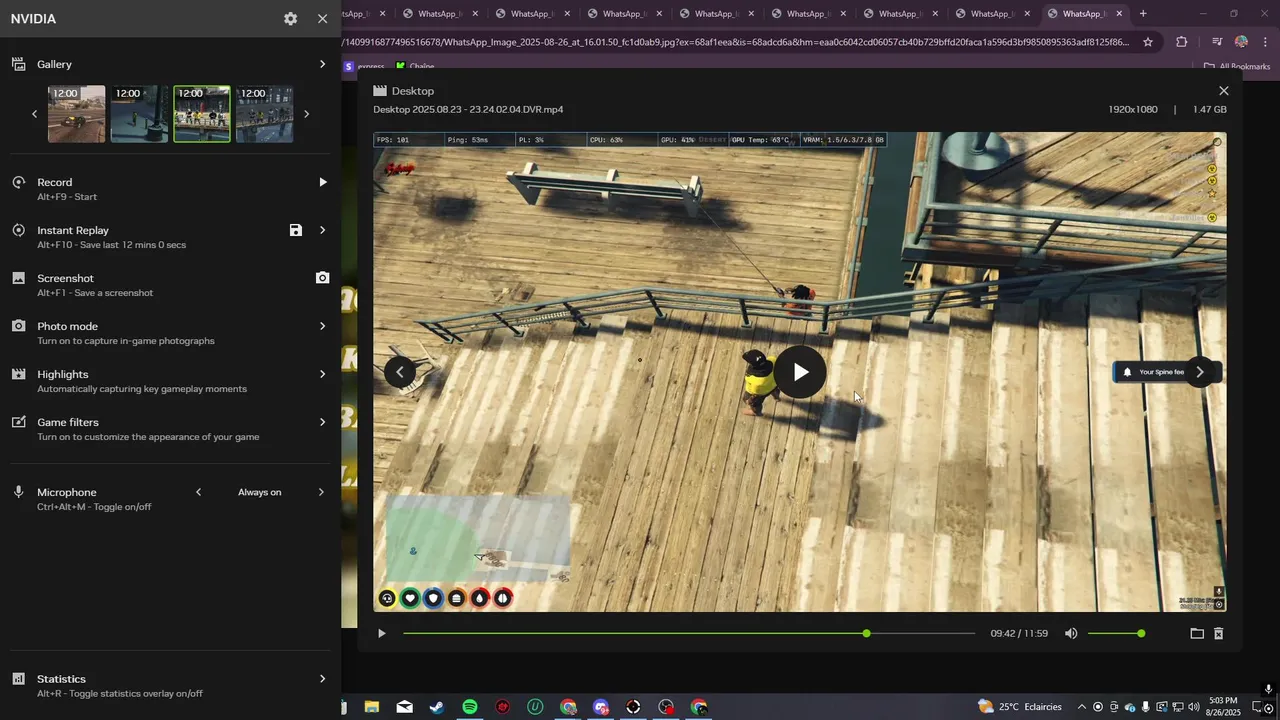Expand the Game filters chevron
The height and width of the screenshot is (720, 1280).
coord(322,422)
